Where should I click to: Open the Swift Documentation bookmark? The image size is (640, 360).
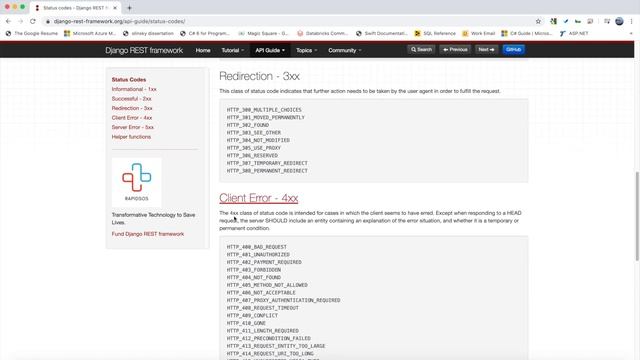coord(381,33)
